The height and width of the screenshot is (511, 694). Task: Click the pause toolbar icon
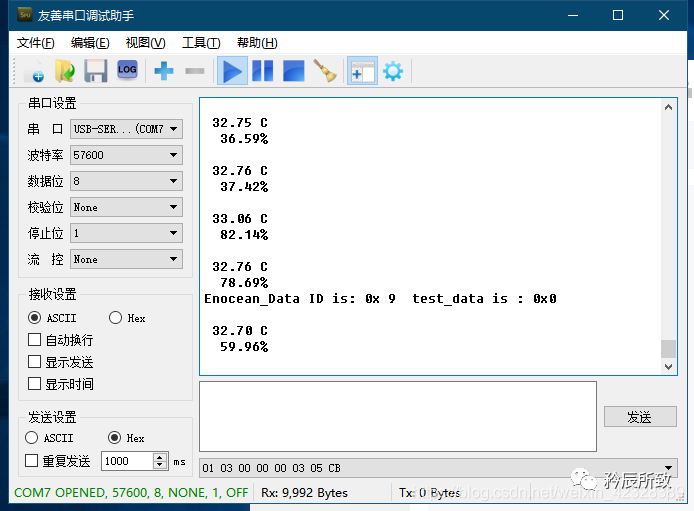(262, 71)
